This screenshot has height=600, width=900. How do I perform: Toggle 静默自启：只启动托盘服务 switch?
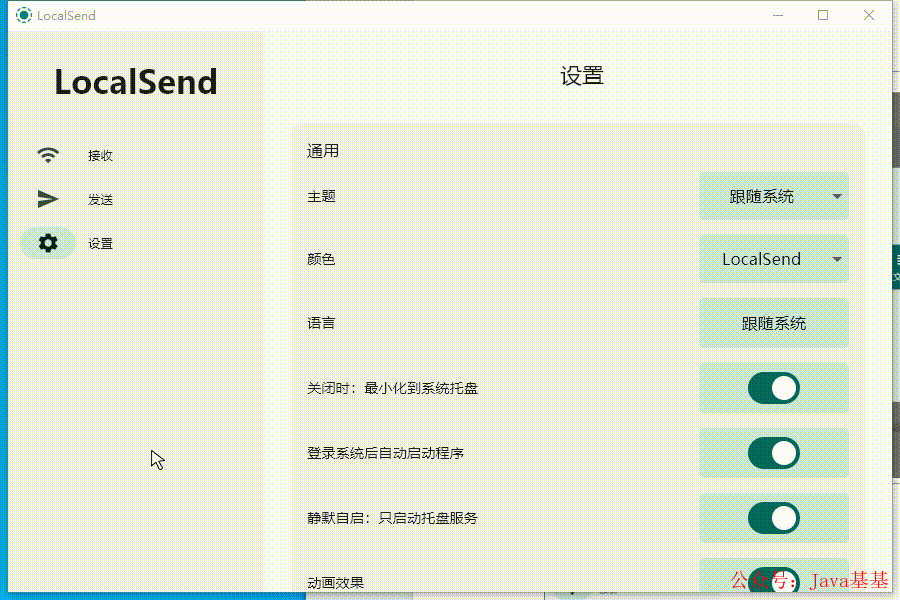pos(773,518)
